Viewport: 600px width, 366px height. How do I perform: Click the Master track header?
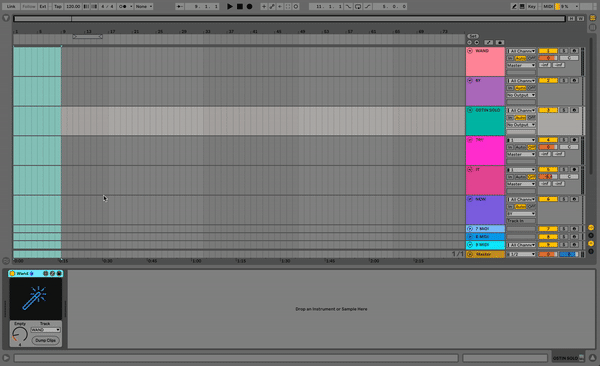pos(485,254)
